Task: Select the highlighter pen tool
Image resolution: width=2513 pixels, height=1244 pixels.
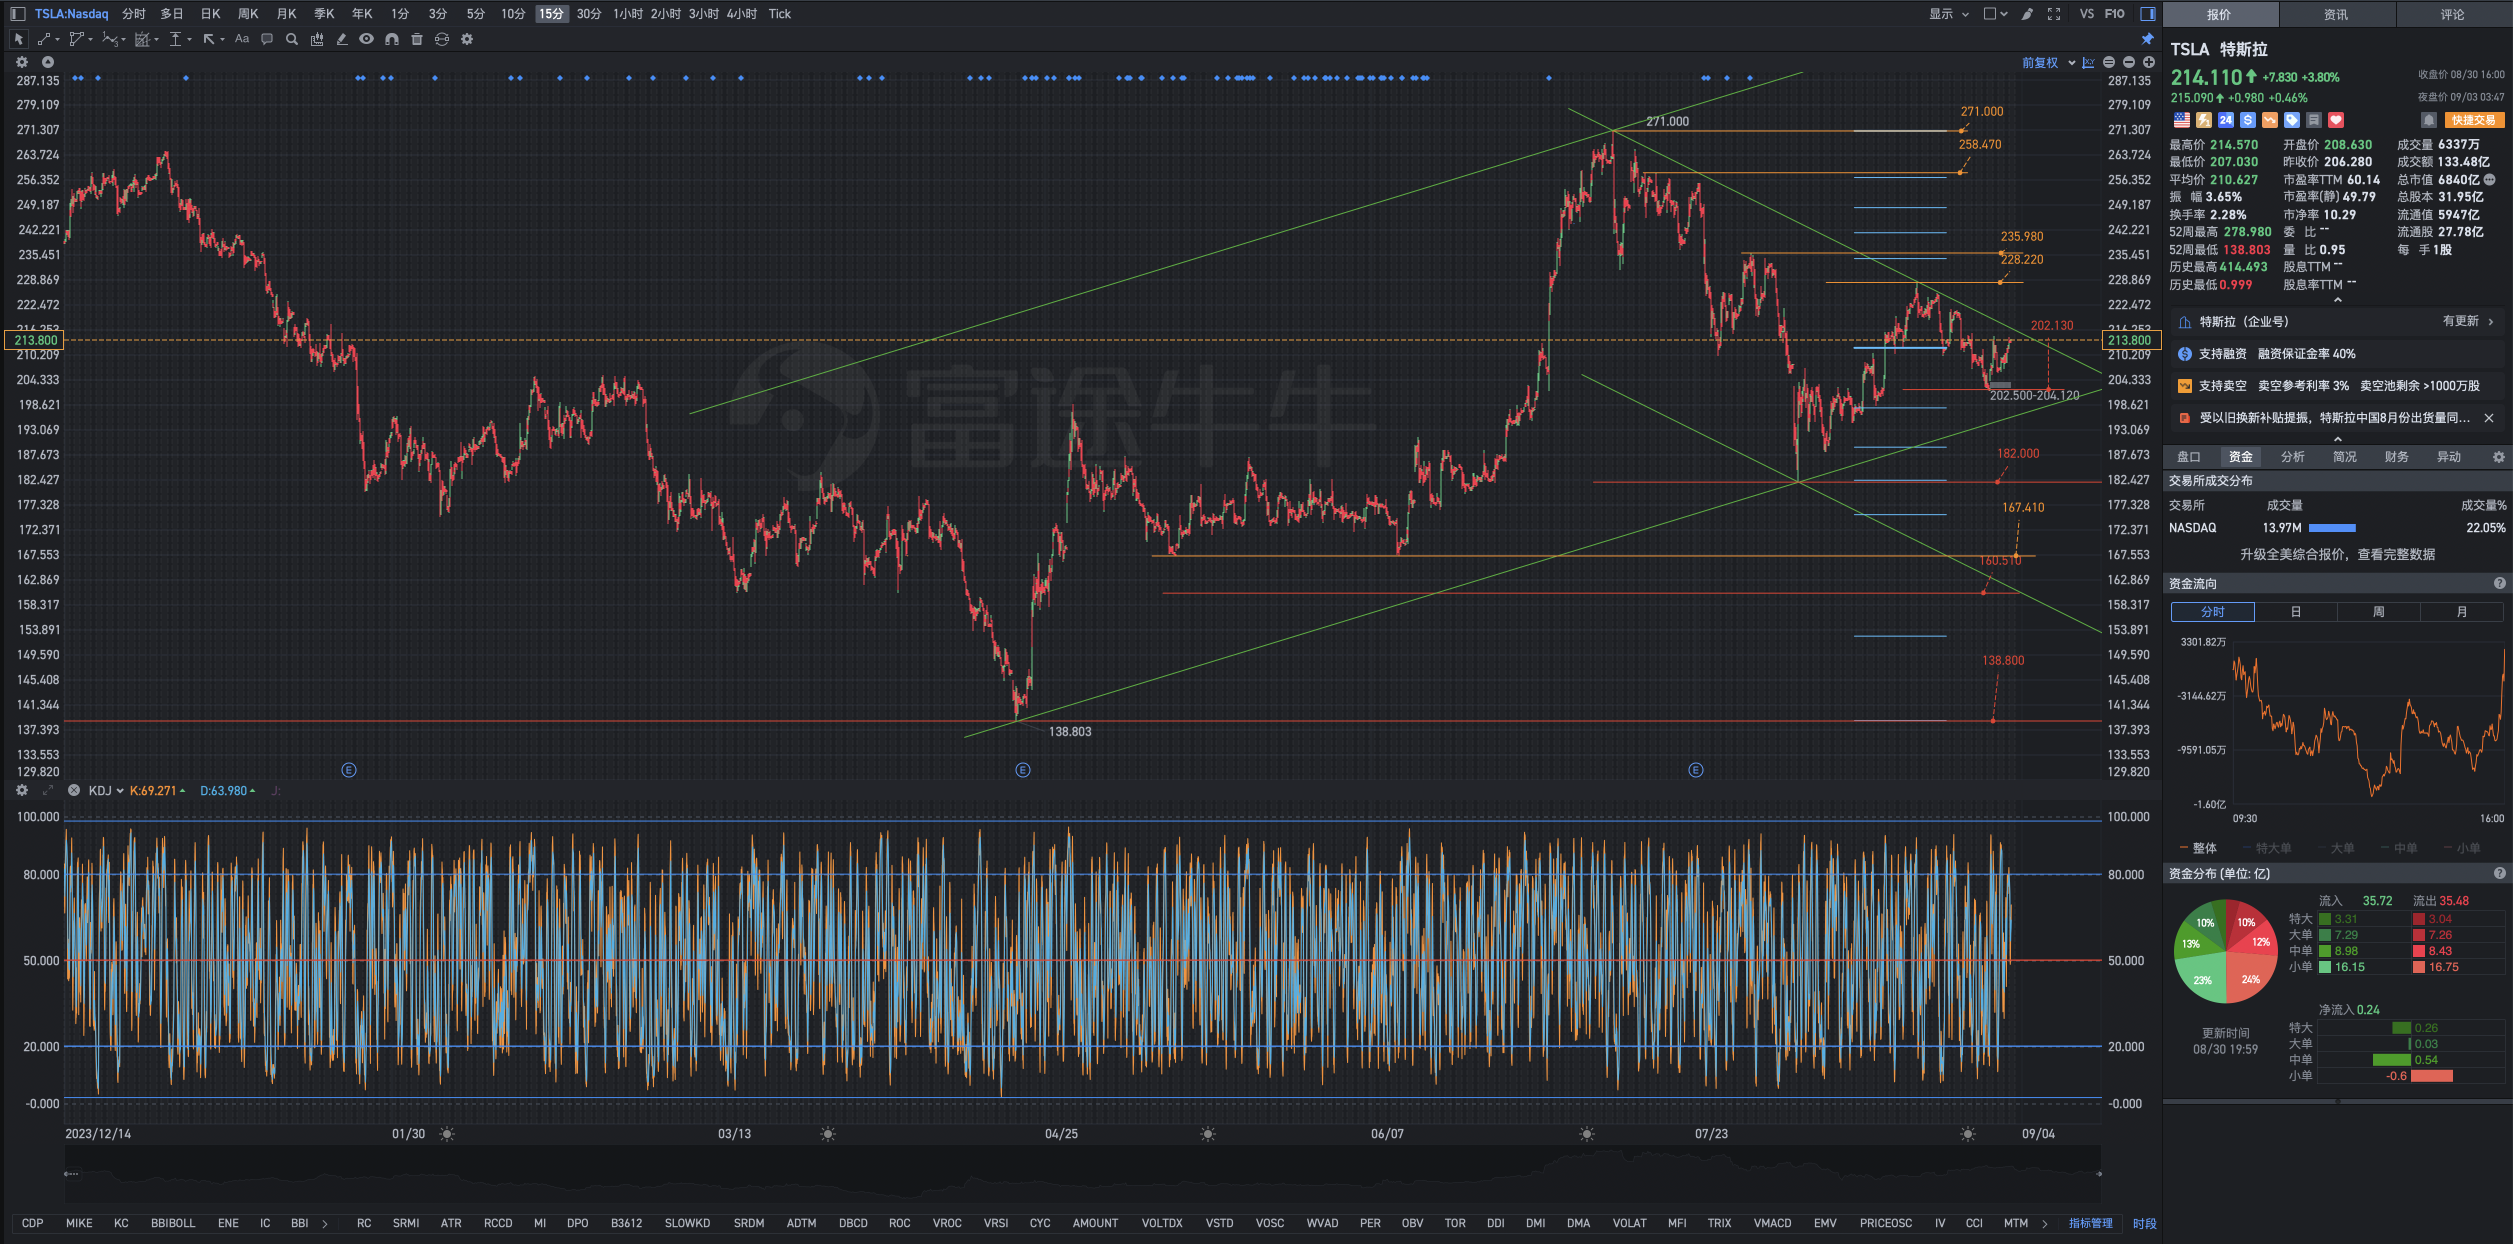Action: click(342, 39)
